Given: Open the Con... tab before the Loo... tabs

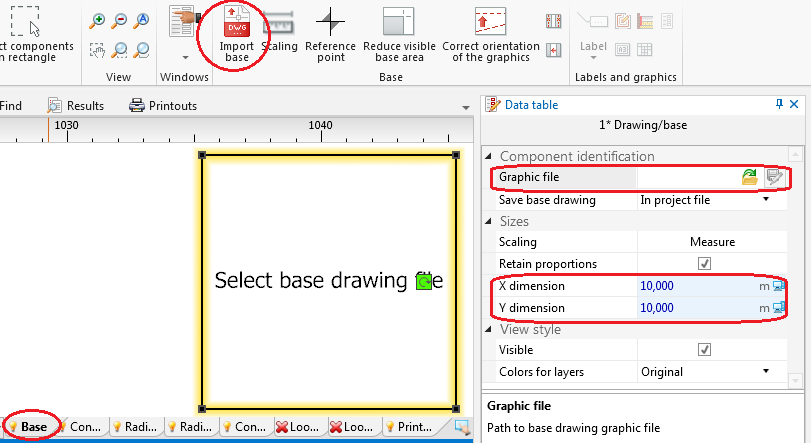Looking at the screenshot, I should [246, 427].
